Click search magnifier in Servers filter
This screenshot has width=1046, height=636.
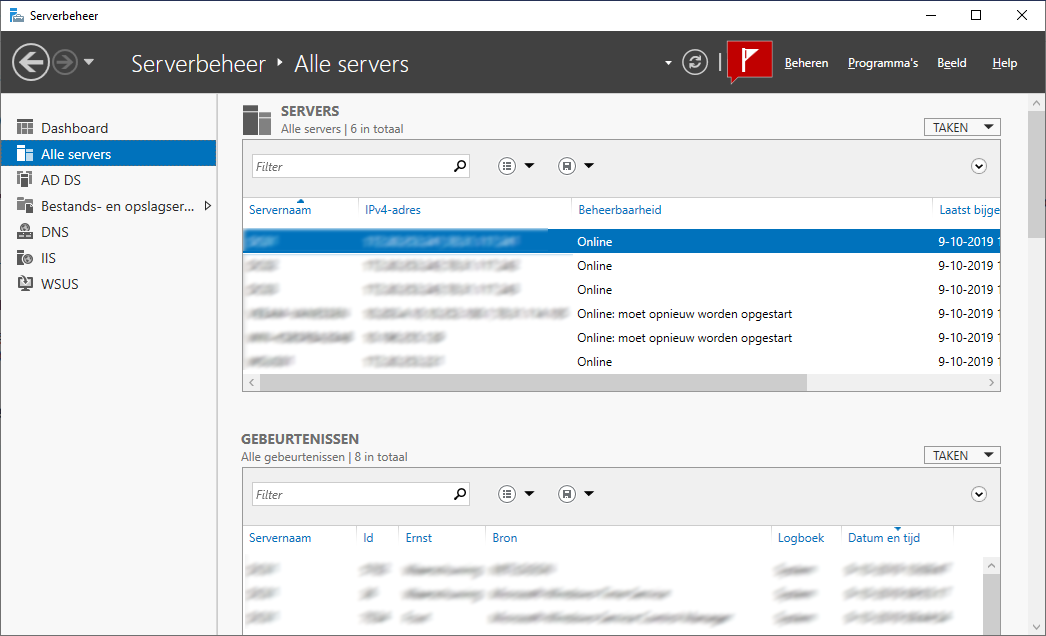click(460, 167)
